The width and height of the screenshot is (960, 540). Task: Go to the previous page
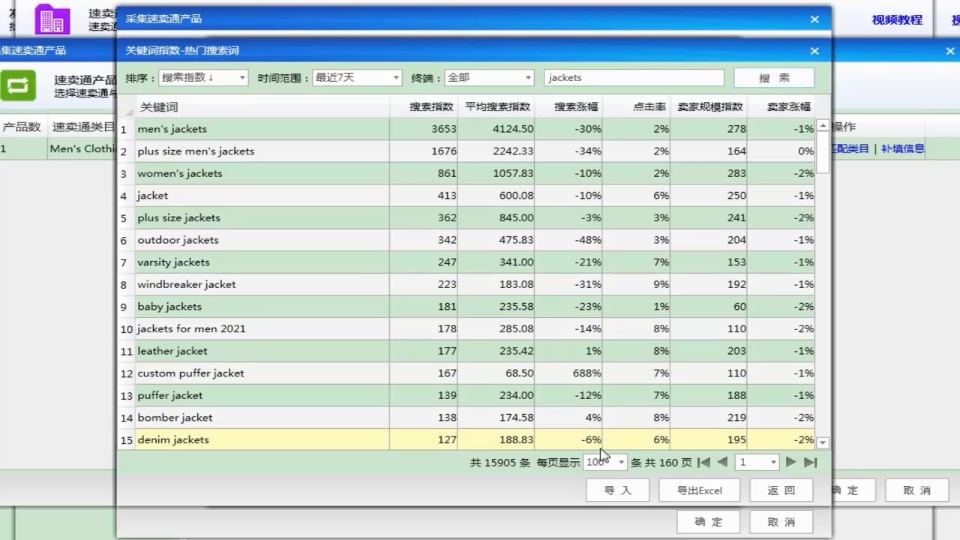(x=722, y=462)
